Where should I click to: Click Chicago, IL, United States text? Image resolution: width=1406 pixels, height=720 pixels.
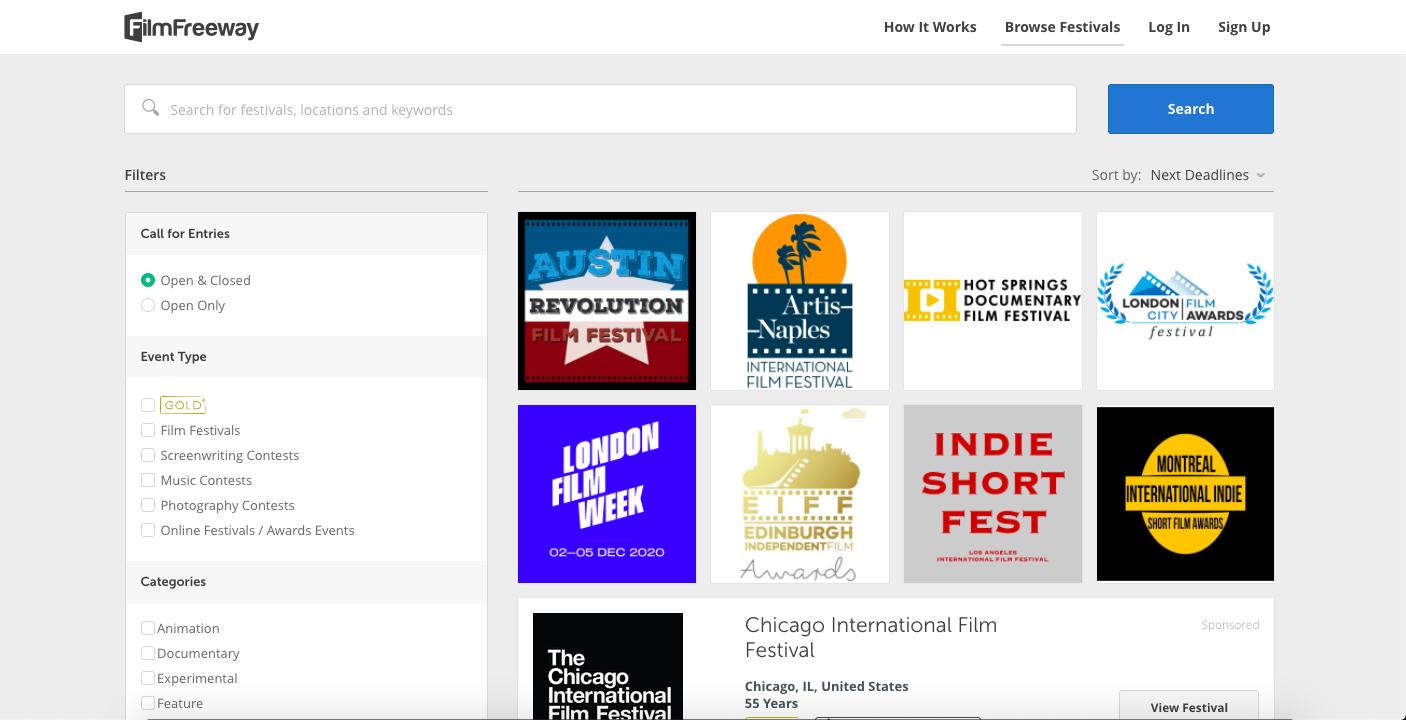(x=827, y=686)
